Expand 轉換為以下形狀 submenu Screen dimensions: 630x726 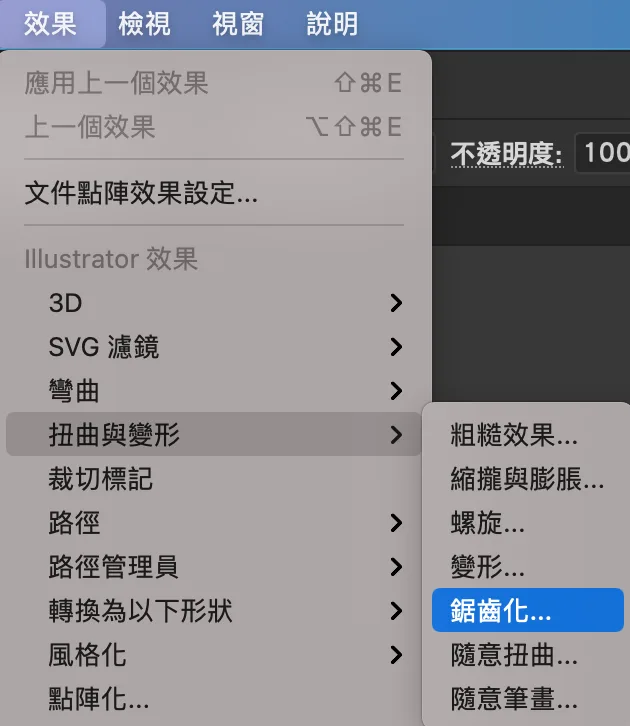pos(213,611)
